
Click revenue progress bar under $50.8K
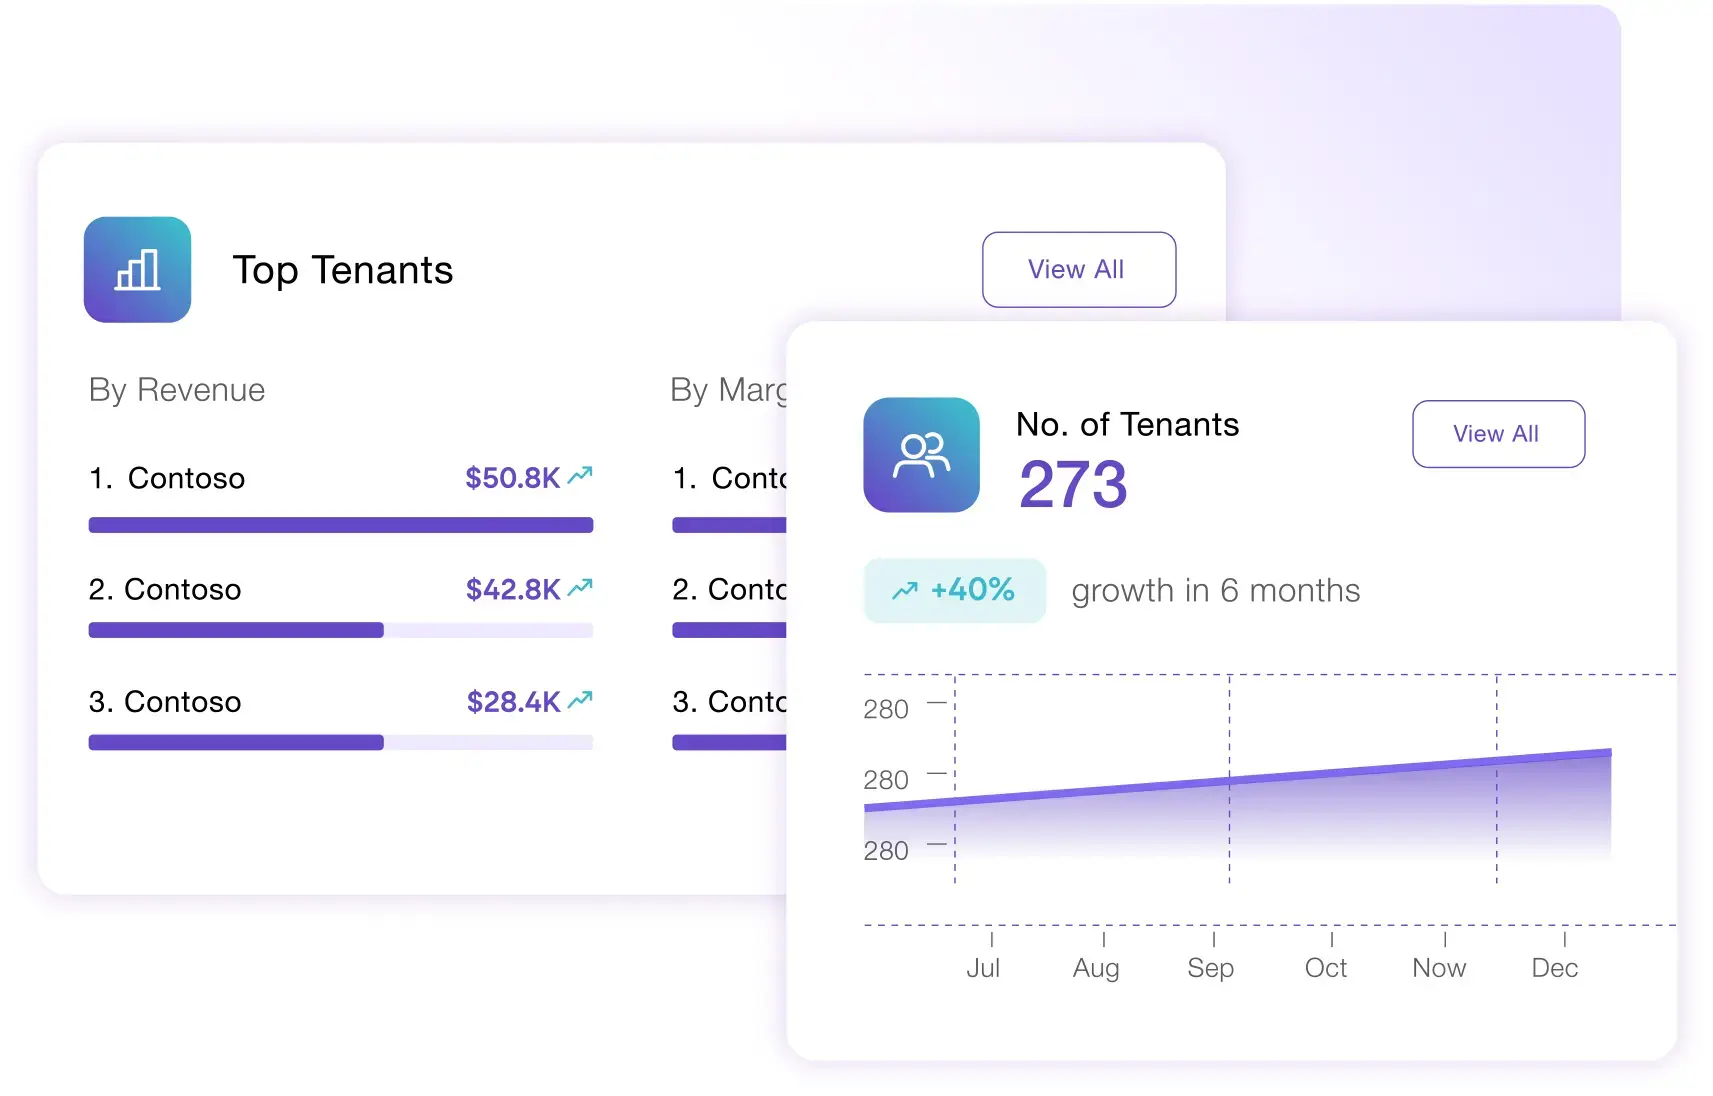(341, 525)
